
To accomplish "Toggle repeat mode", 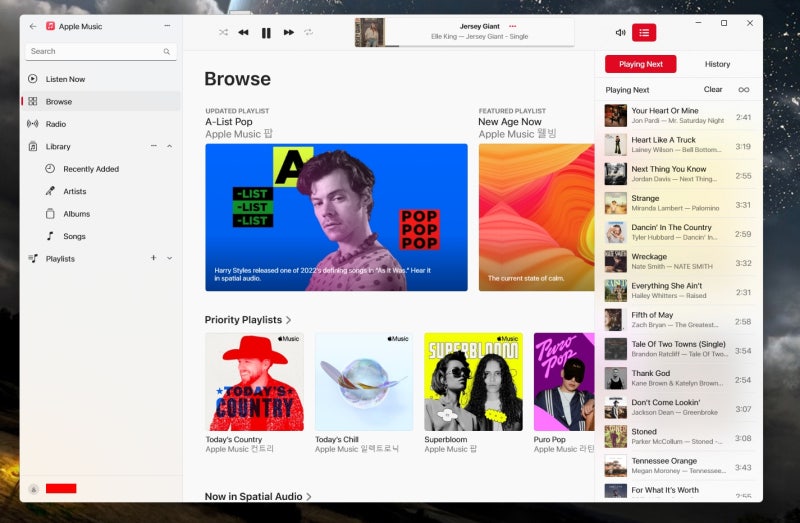I will click(x=309, y=33).
